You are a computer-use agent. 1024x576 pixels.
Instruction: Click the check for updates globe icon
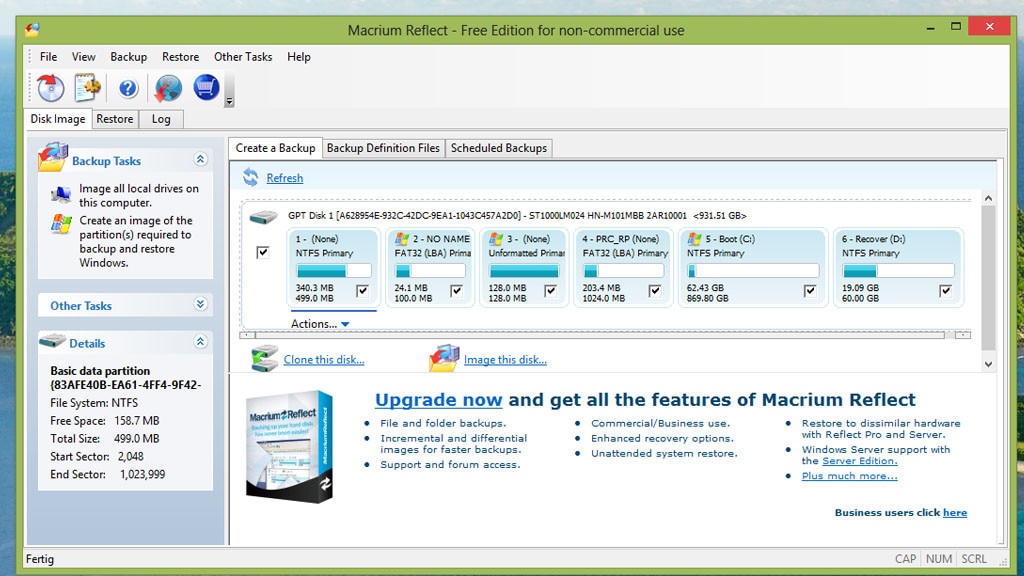[166, 88]
